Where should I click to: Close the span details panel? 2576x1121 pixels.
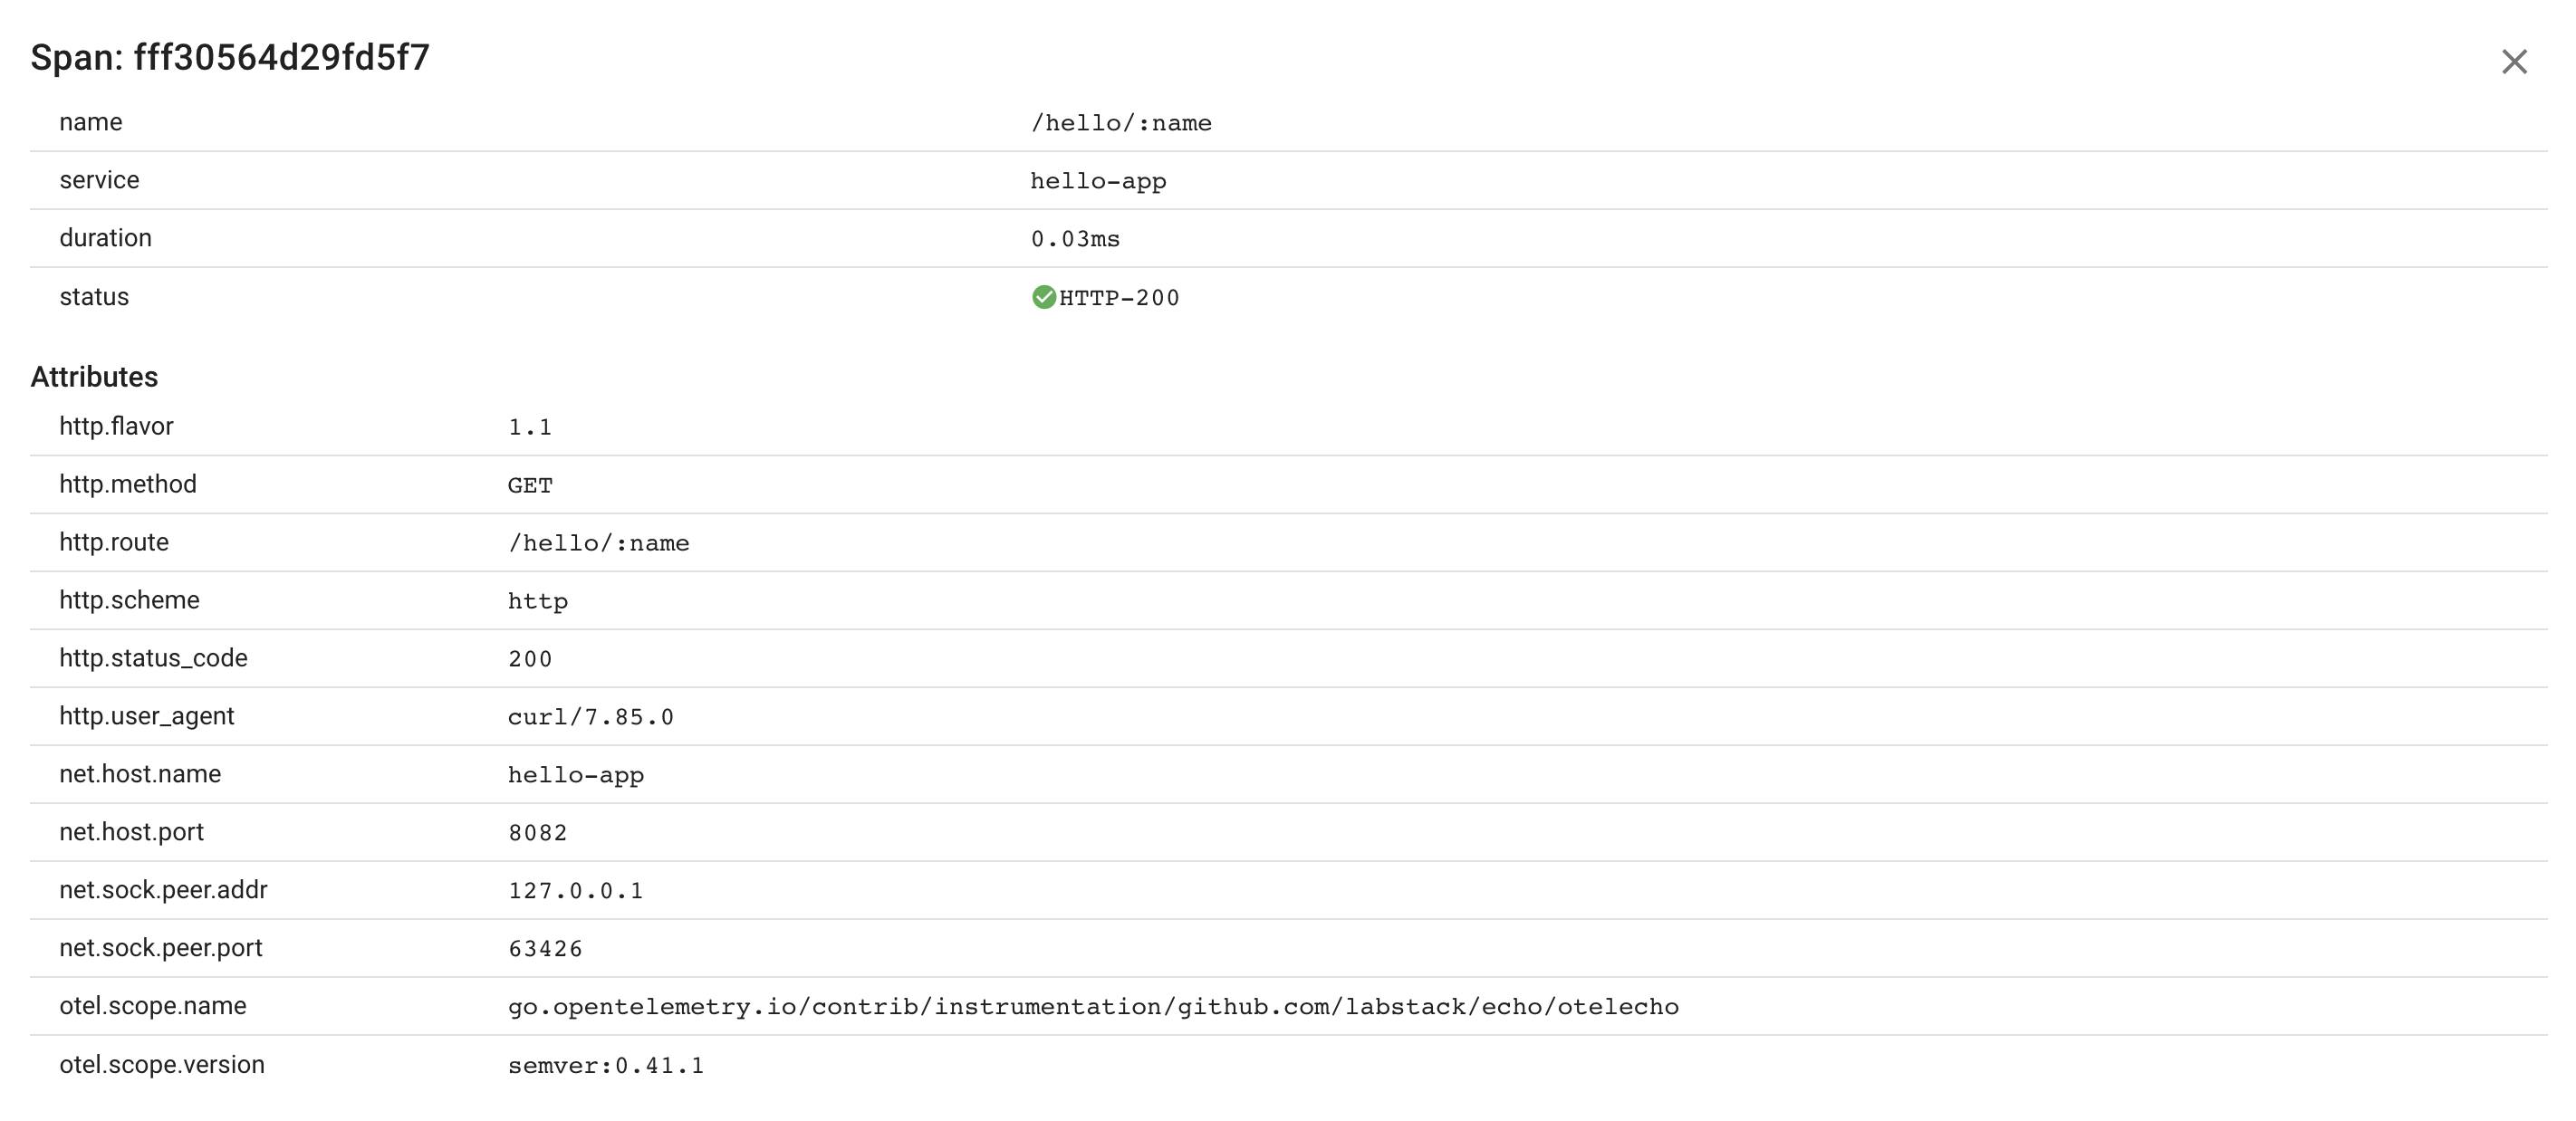coord(2513,62)
